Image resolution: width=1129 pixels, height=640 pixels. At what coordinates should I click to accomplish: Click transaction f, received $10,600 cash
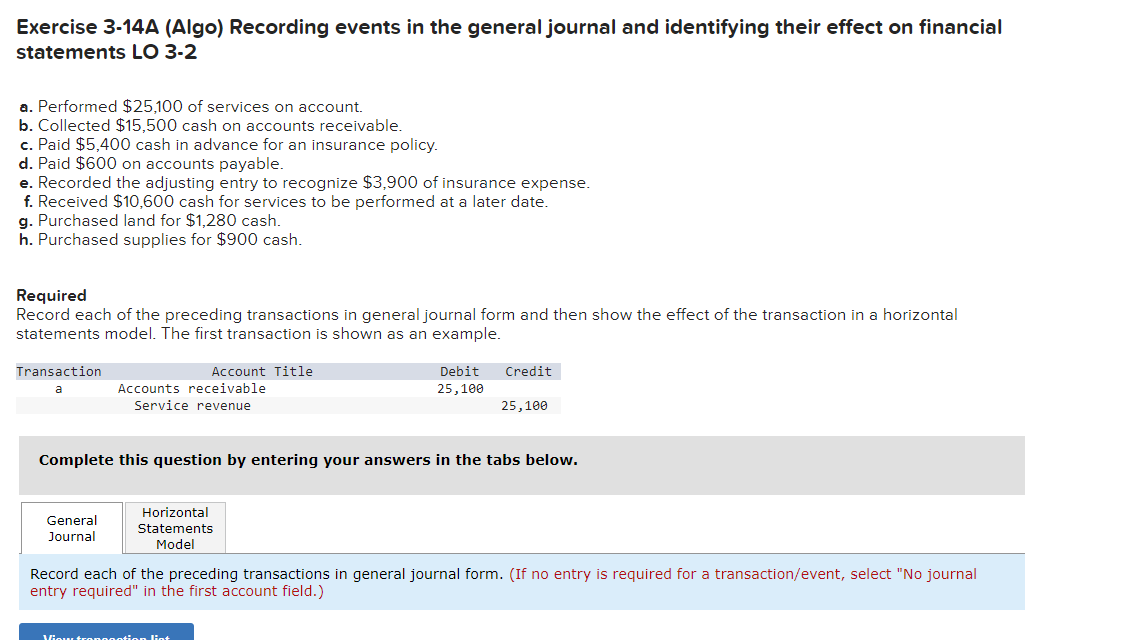coord(285,202)
